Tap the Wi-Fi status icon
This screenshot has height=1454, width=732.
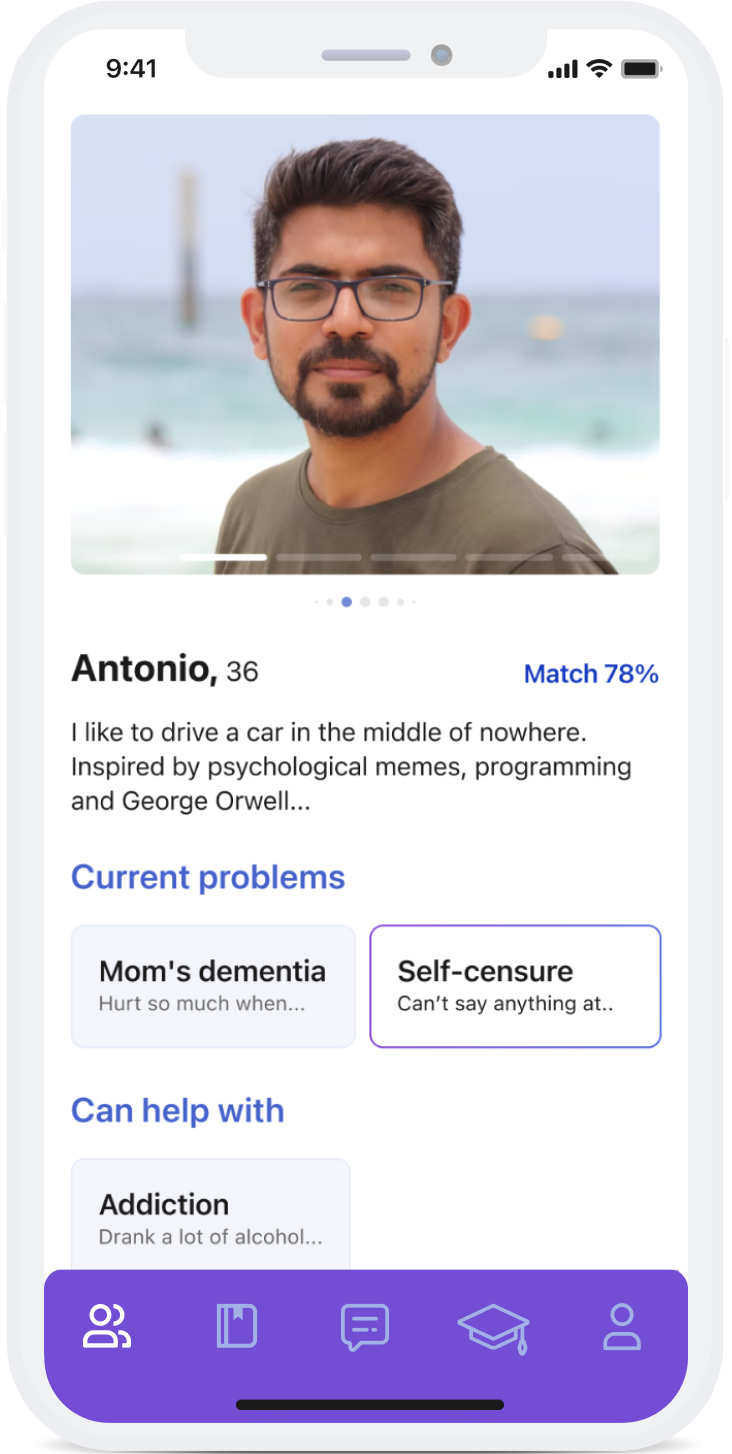tap(599, 69)
